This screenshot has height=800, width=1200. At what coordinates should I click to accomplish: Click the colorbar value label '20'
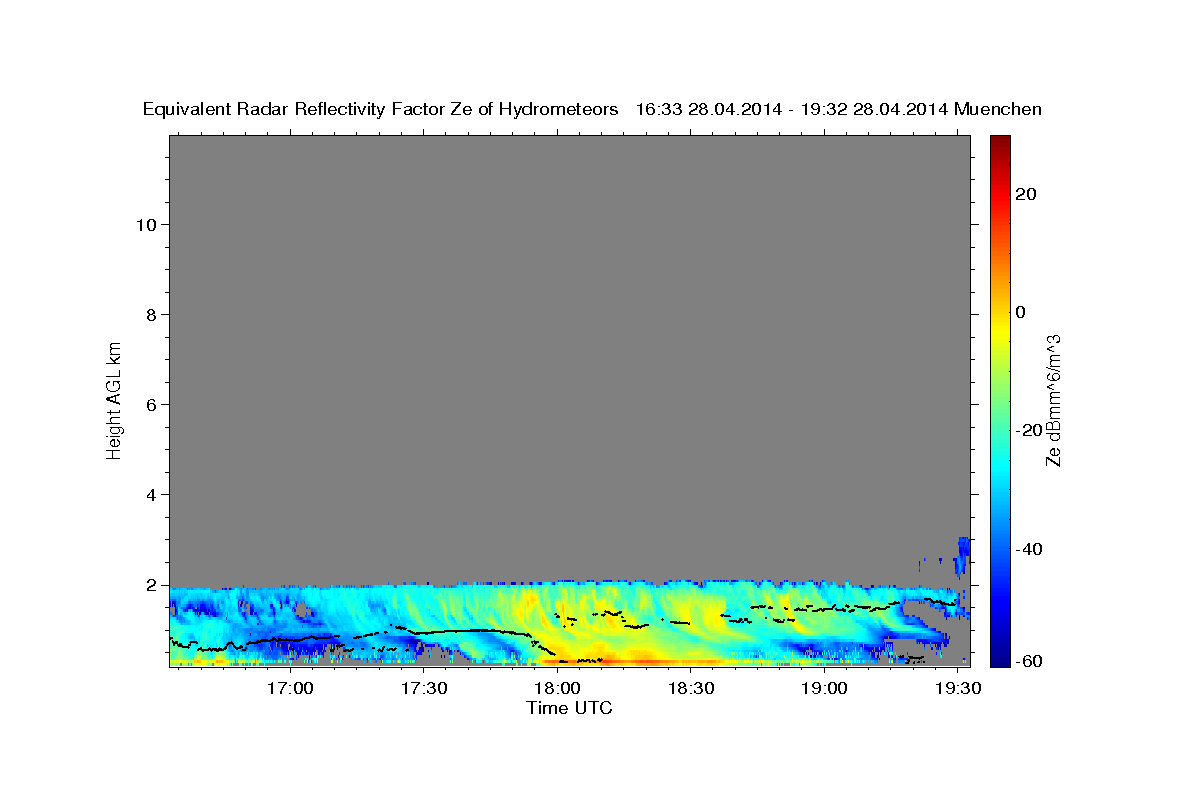(1026, 194)
